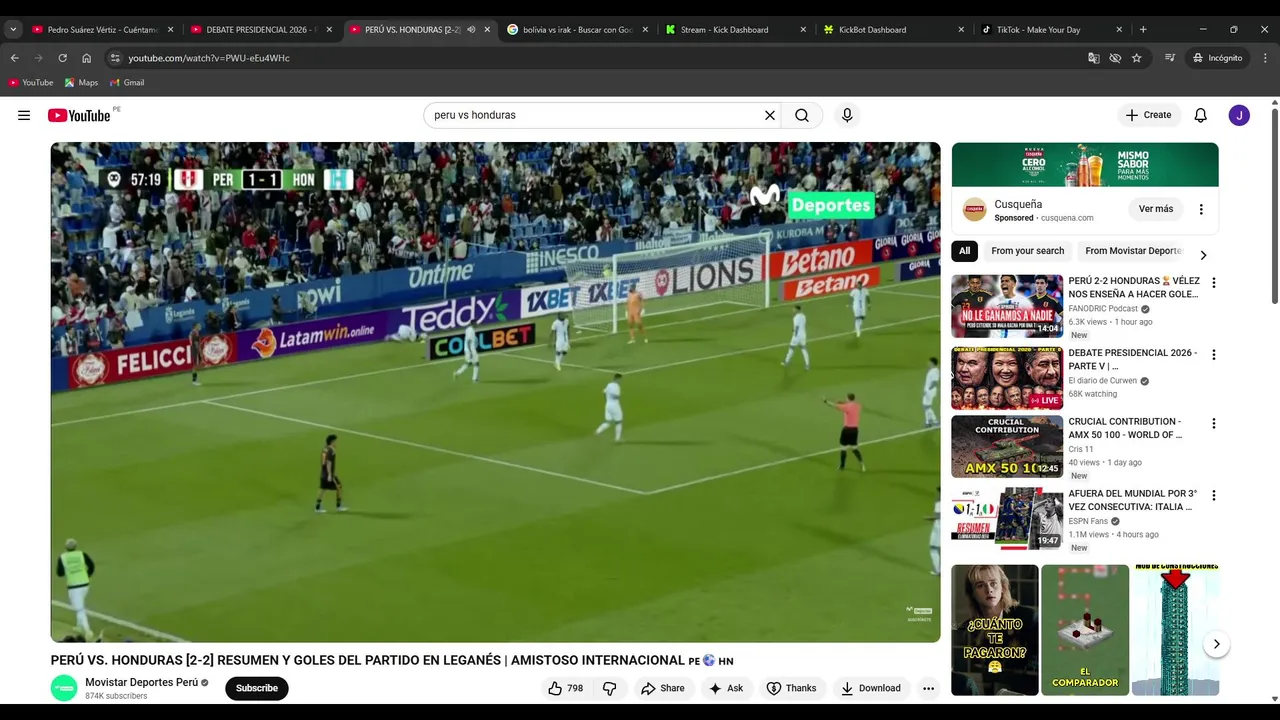Mute the Perú vs. Honduras tab audio
The width and height of the screenshot is (1280, 720).
tap(471, 30)
